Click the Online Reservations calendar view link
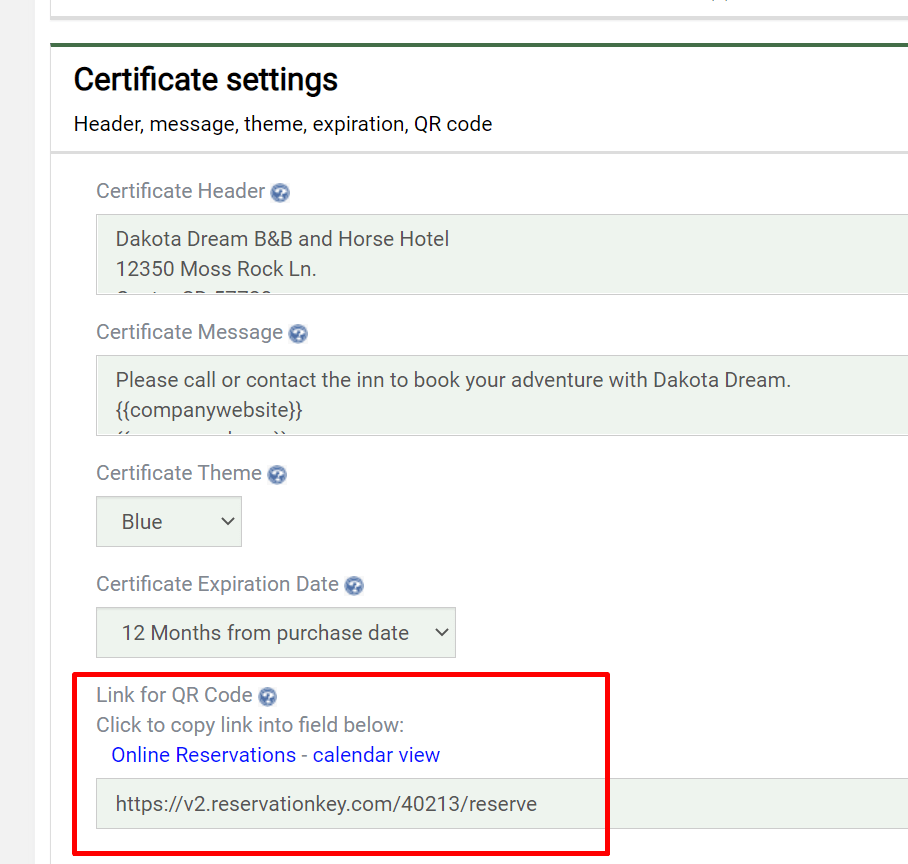 click(275, 755)
